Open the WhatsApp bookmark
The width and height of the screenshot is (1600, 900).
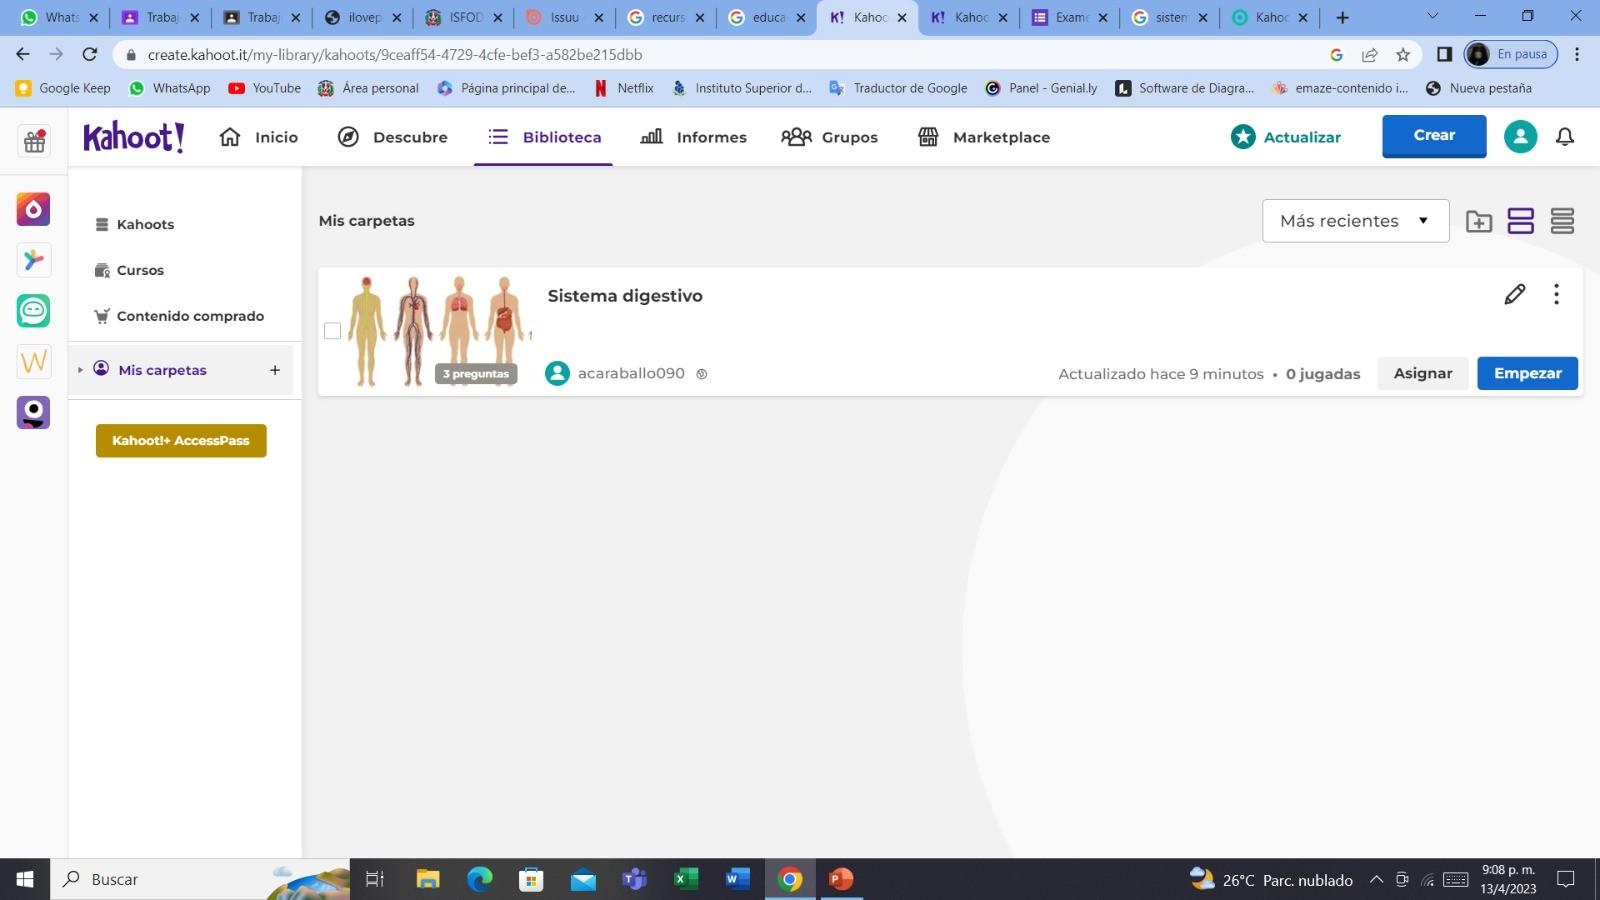pos(170,88)
